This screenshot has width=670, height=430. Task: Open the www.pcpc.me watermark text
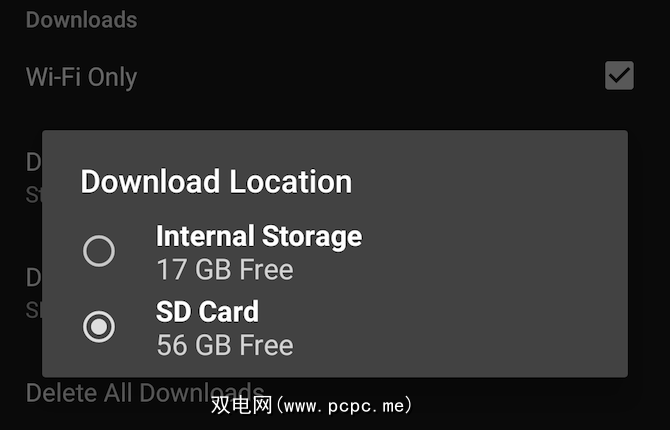pyautogui.click(x=344, y=405)
